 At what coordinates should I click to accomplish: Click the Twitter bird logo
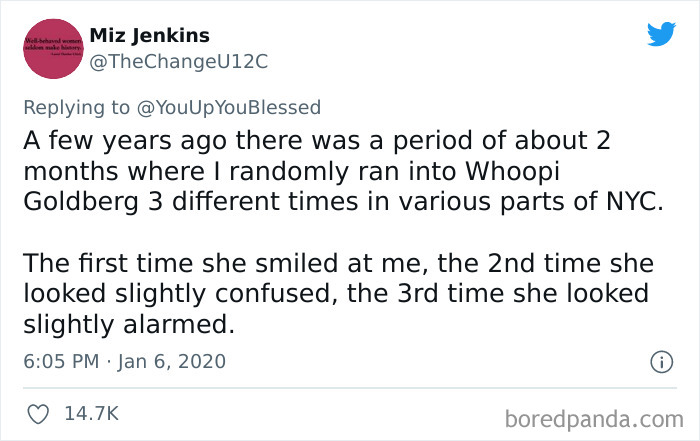pos(660,34)
